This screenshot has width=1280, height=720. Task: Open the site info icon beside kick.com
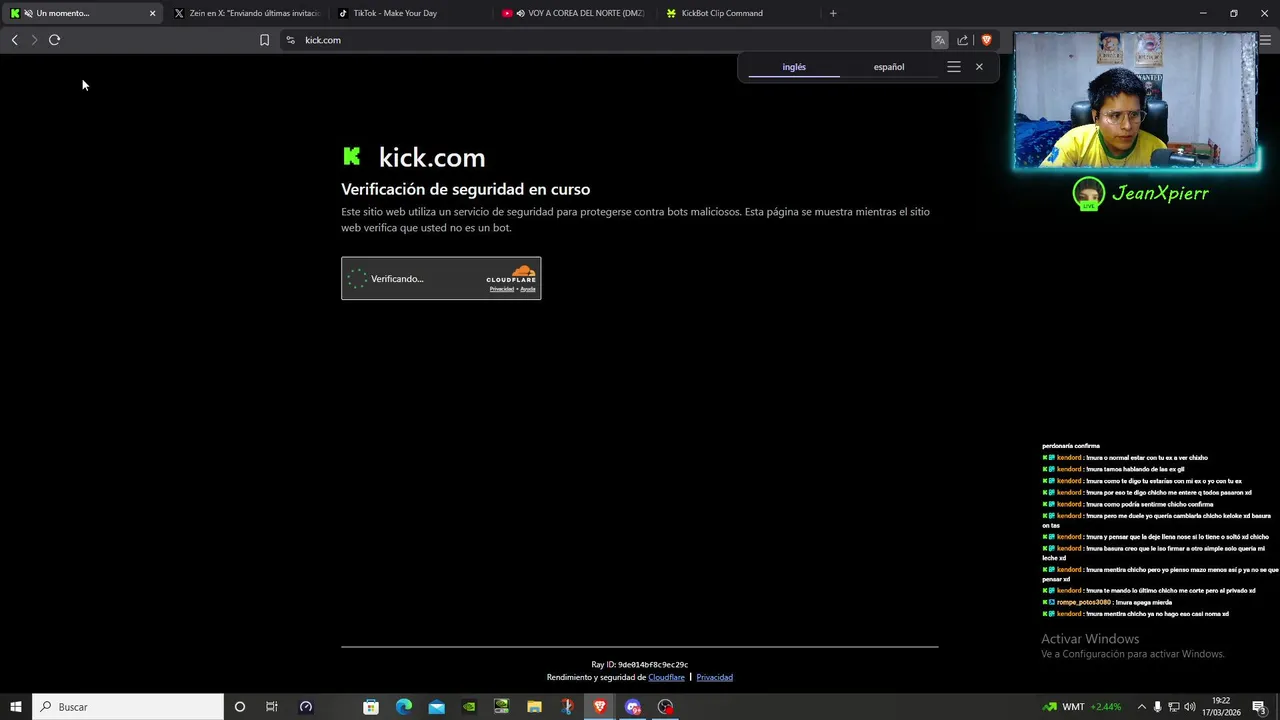click(290, 40)
